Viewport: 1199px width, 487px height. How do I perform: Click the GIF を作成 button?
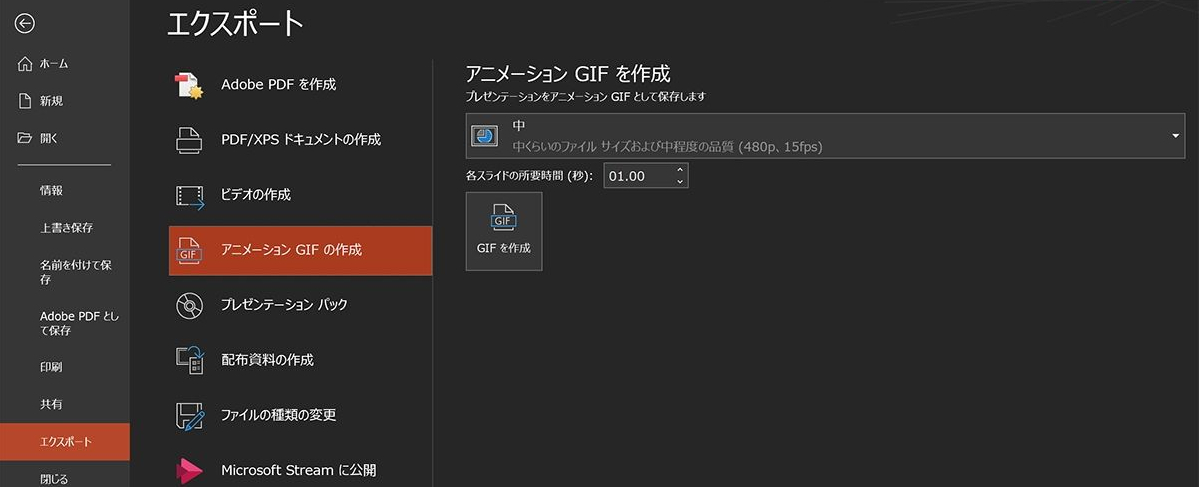pos(504,232)
